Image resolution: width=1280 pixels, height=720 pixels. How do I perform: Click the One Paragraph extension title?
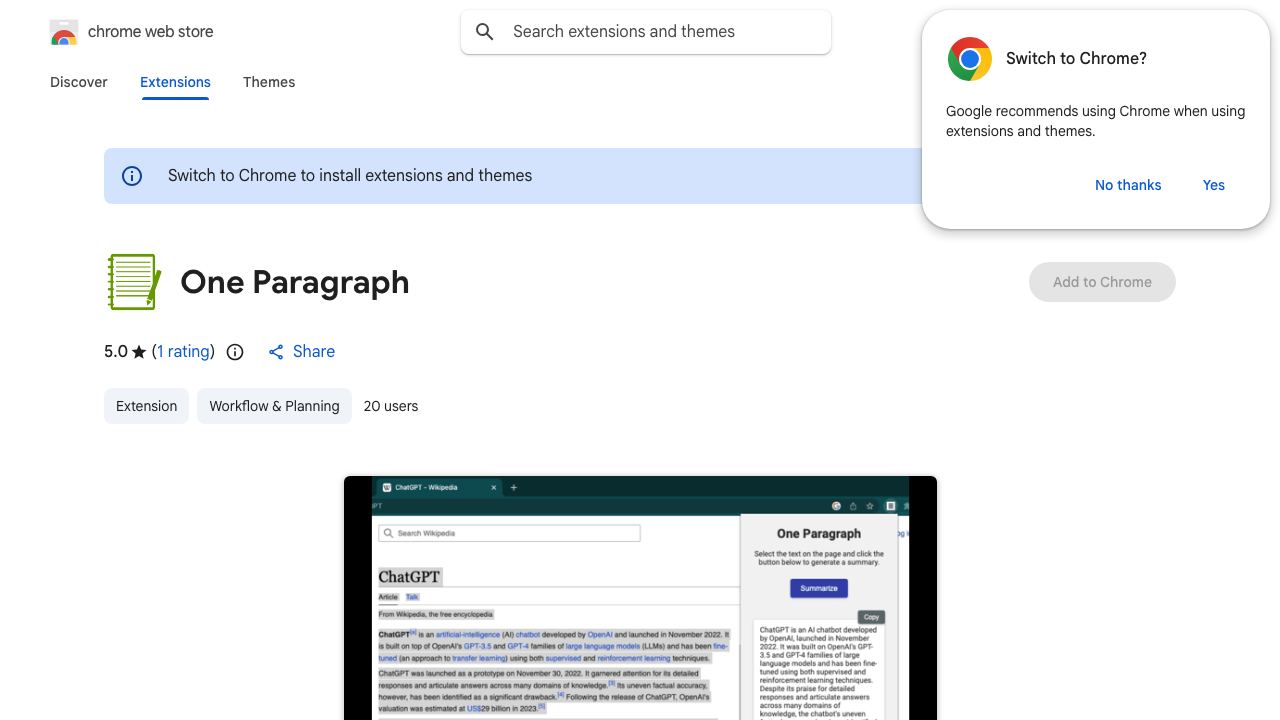(295, 282)
